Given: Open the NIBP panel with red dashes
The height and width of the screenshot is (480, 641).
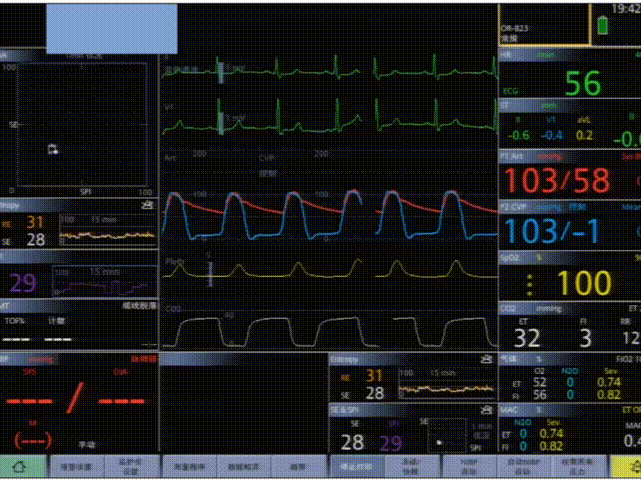Looking at the screenshot, I should [79, 402].
